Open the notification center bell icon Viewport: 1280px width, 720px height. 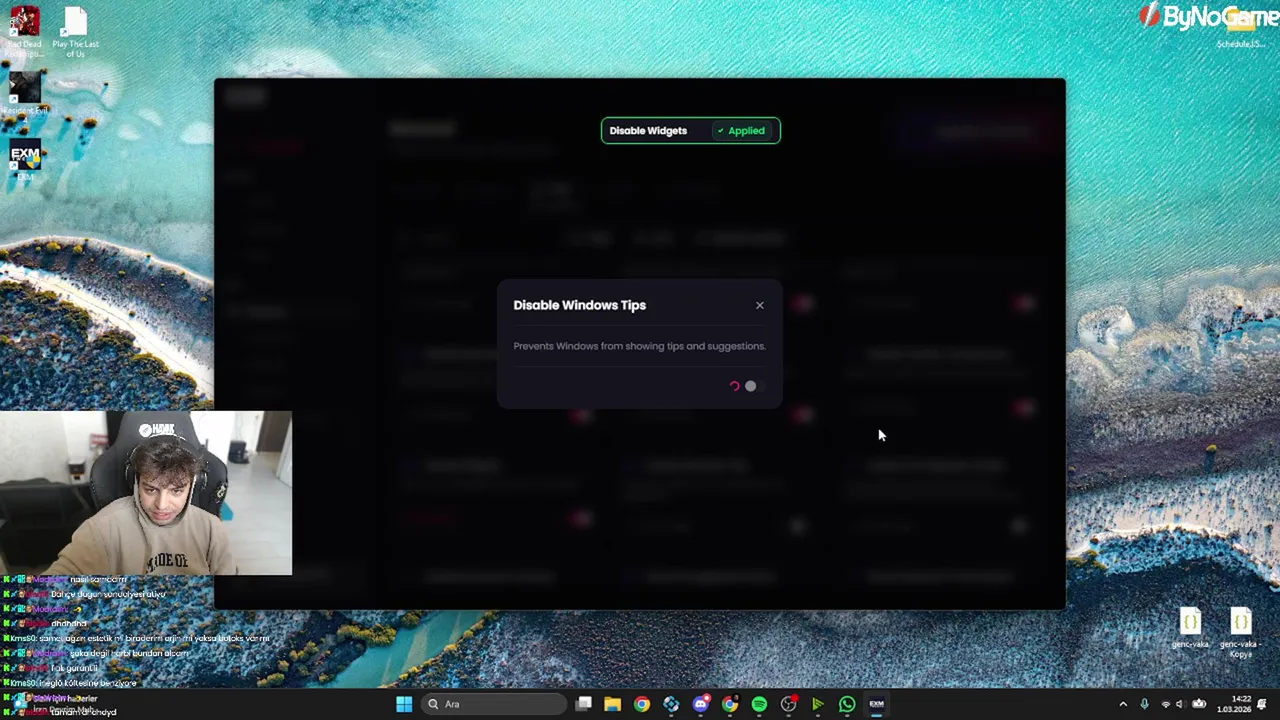[1262, 704]
